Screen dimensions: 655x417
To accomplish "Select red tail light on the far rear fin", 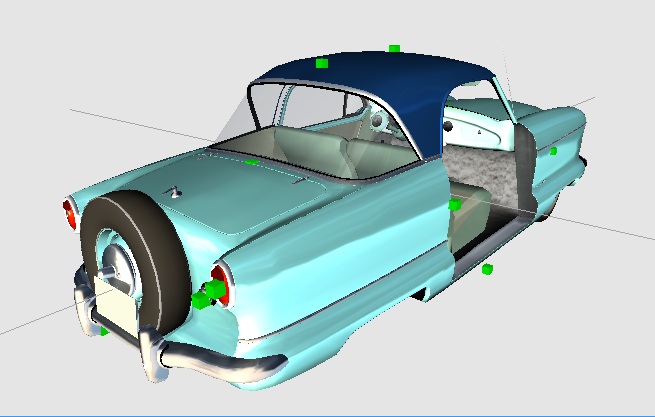I will click(69, 213).
